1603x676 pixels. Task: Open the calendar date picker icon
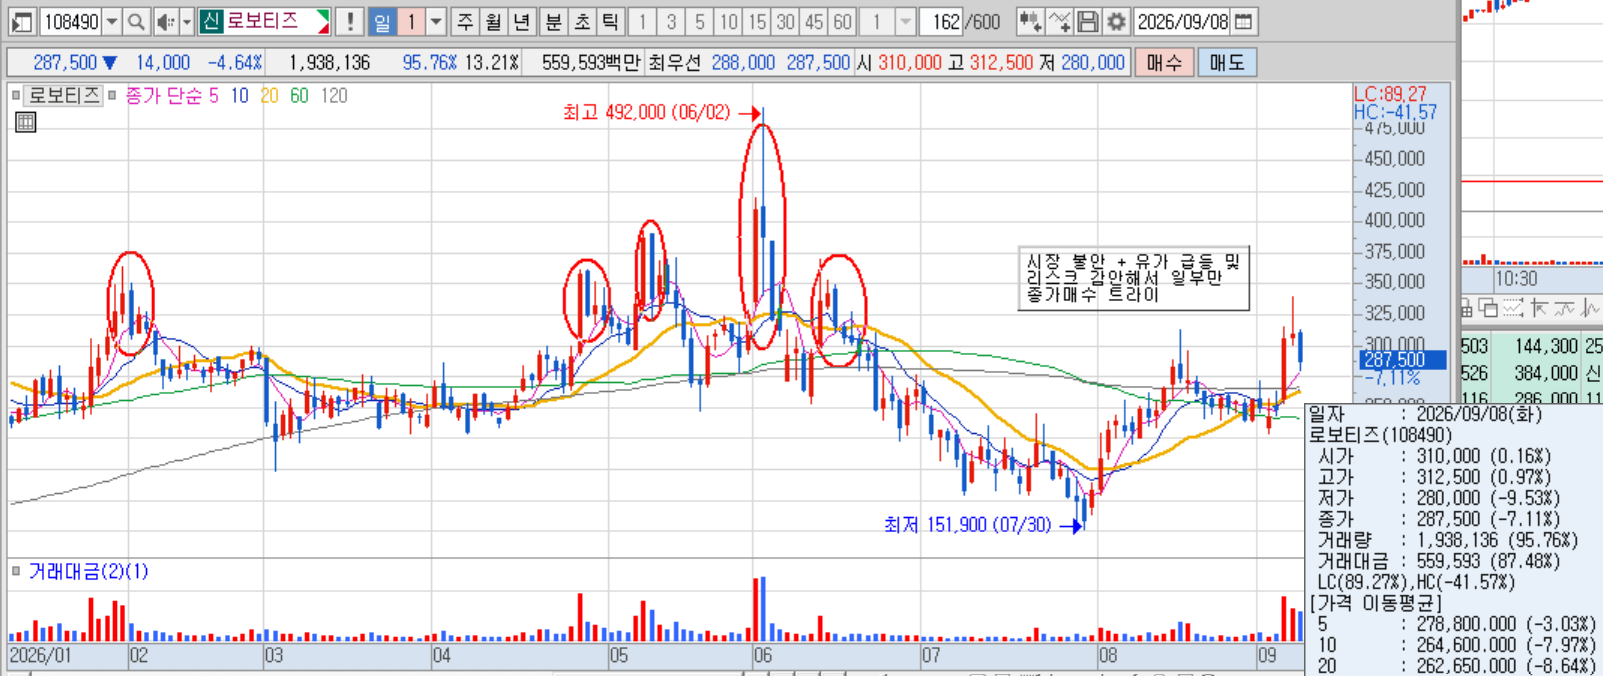[x=1244, y=21]
